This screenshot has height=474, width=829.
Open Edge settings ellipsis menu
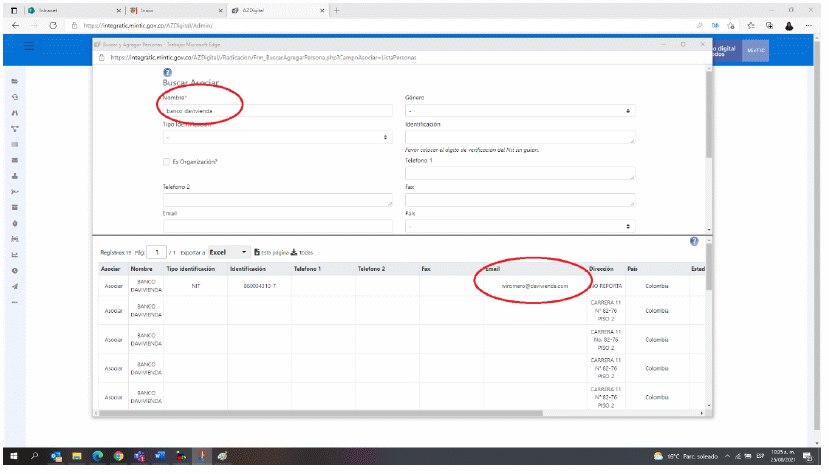click(809, 25)
